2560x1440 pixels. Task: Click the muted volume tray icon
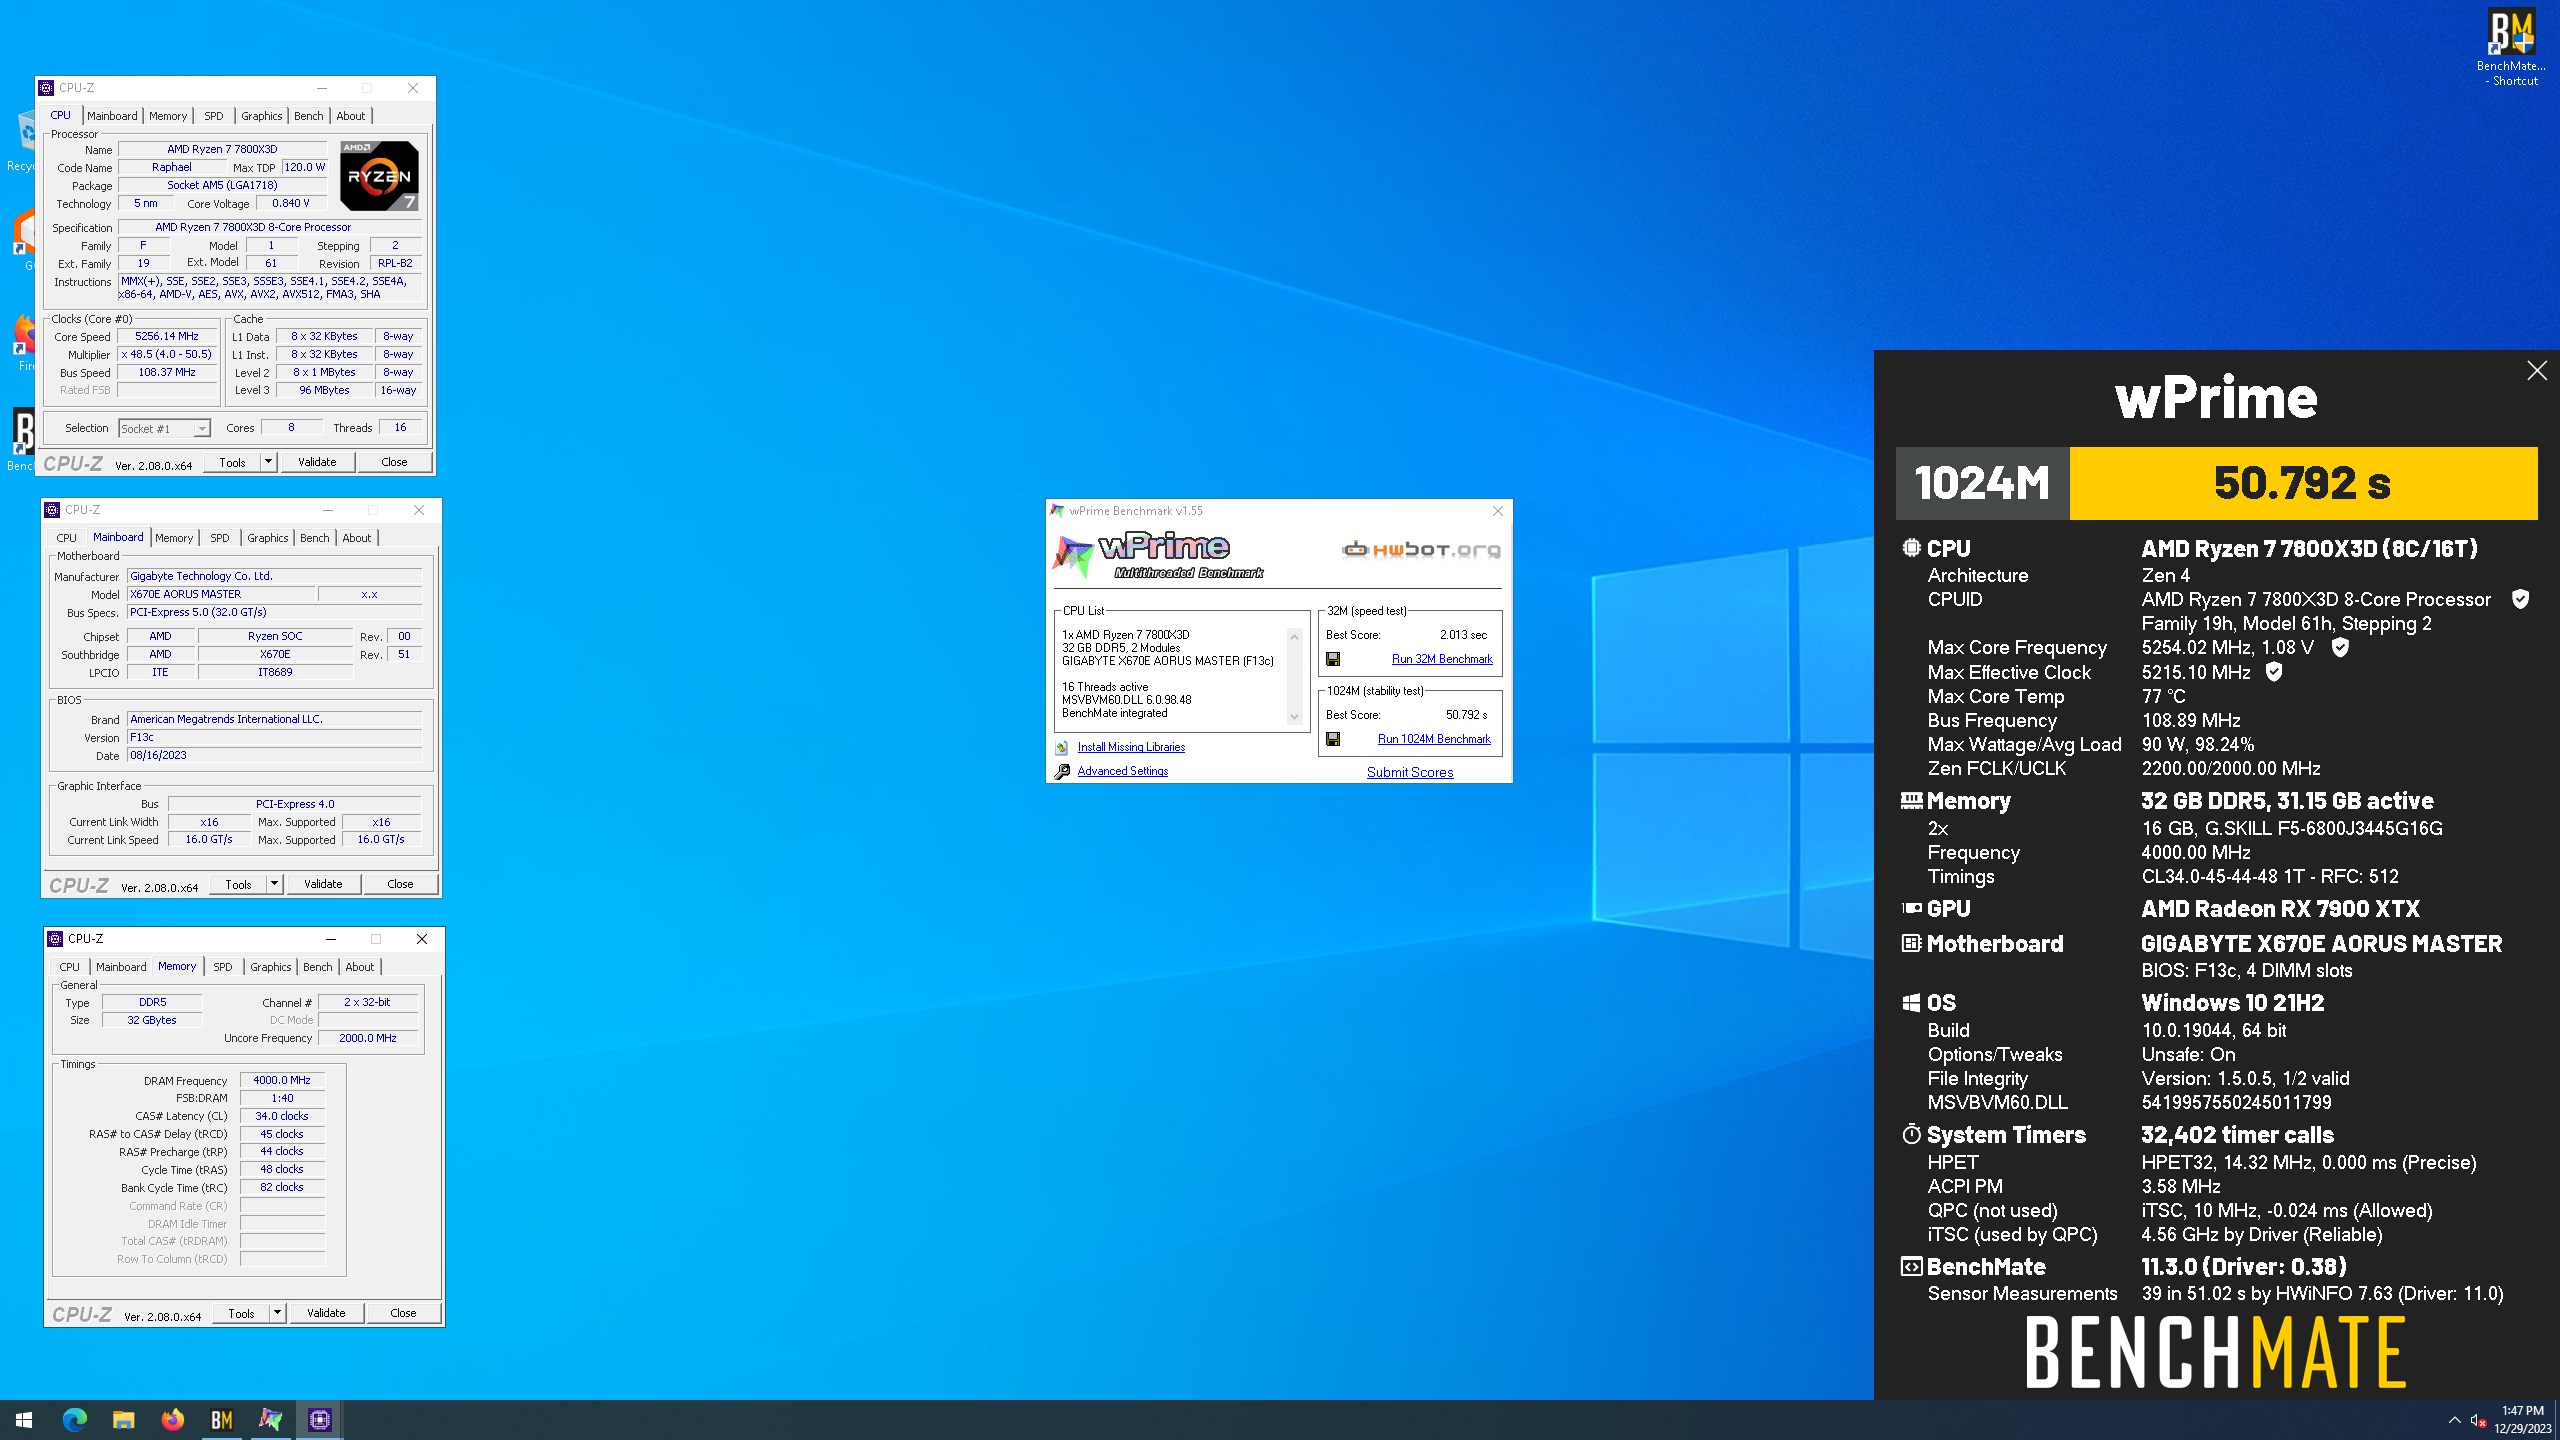(2478, 1420)
